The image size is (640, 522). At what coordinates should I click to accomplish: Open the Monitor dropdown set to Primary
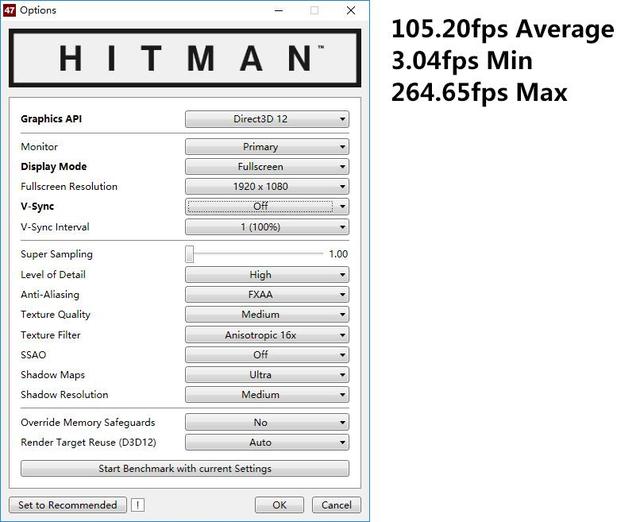(267, 147)
